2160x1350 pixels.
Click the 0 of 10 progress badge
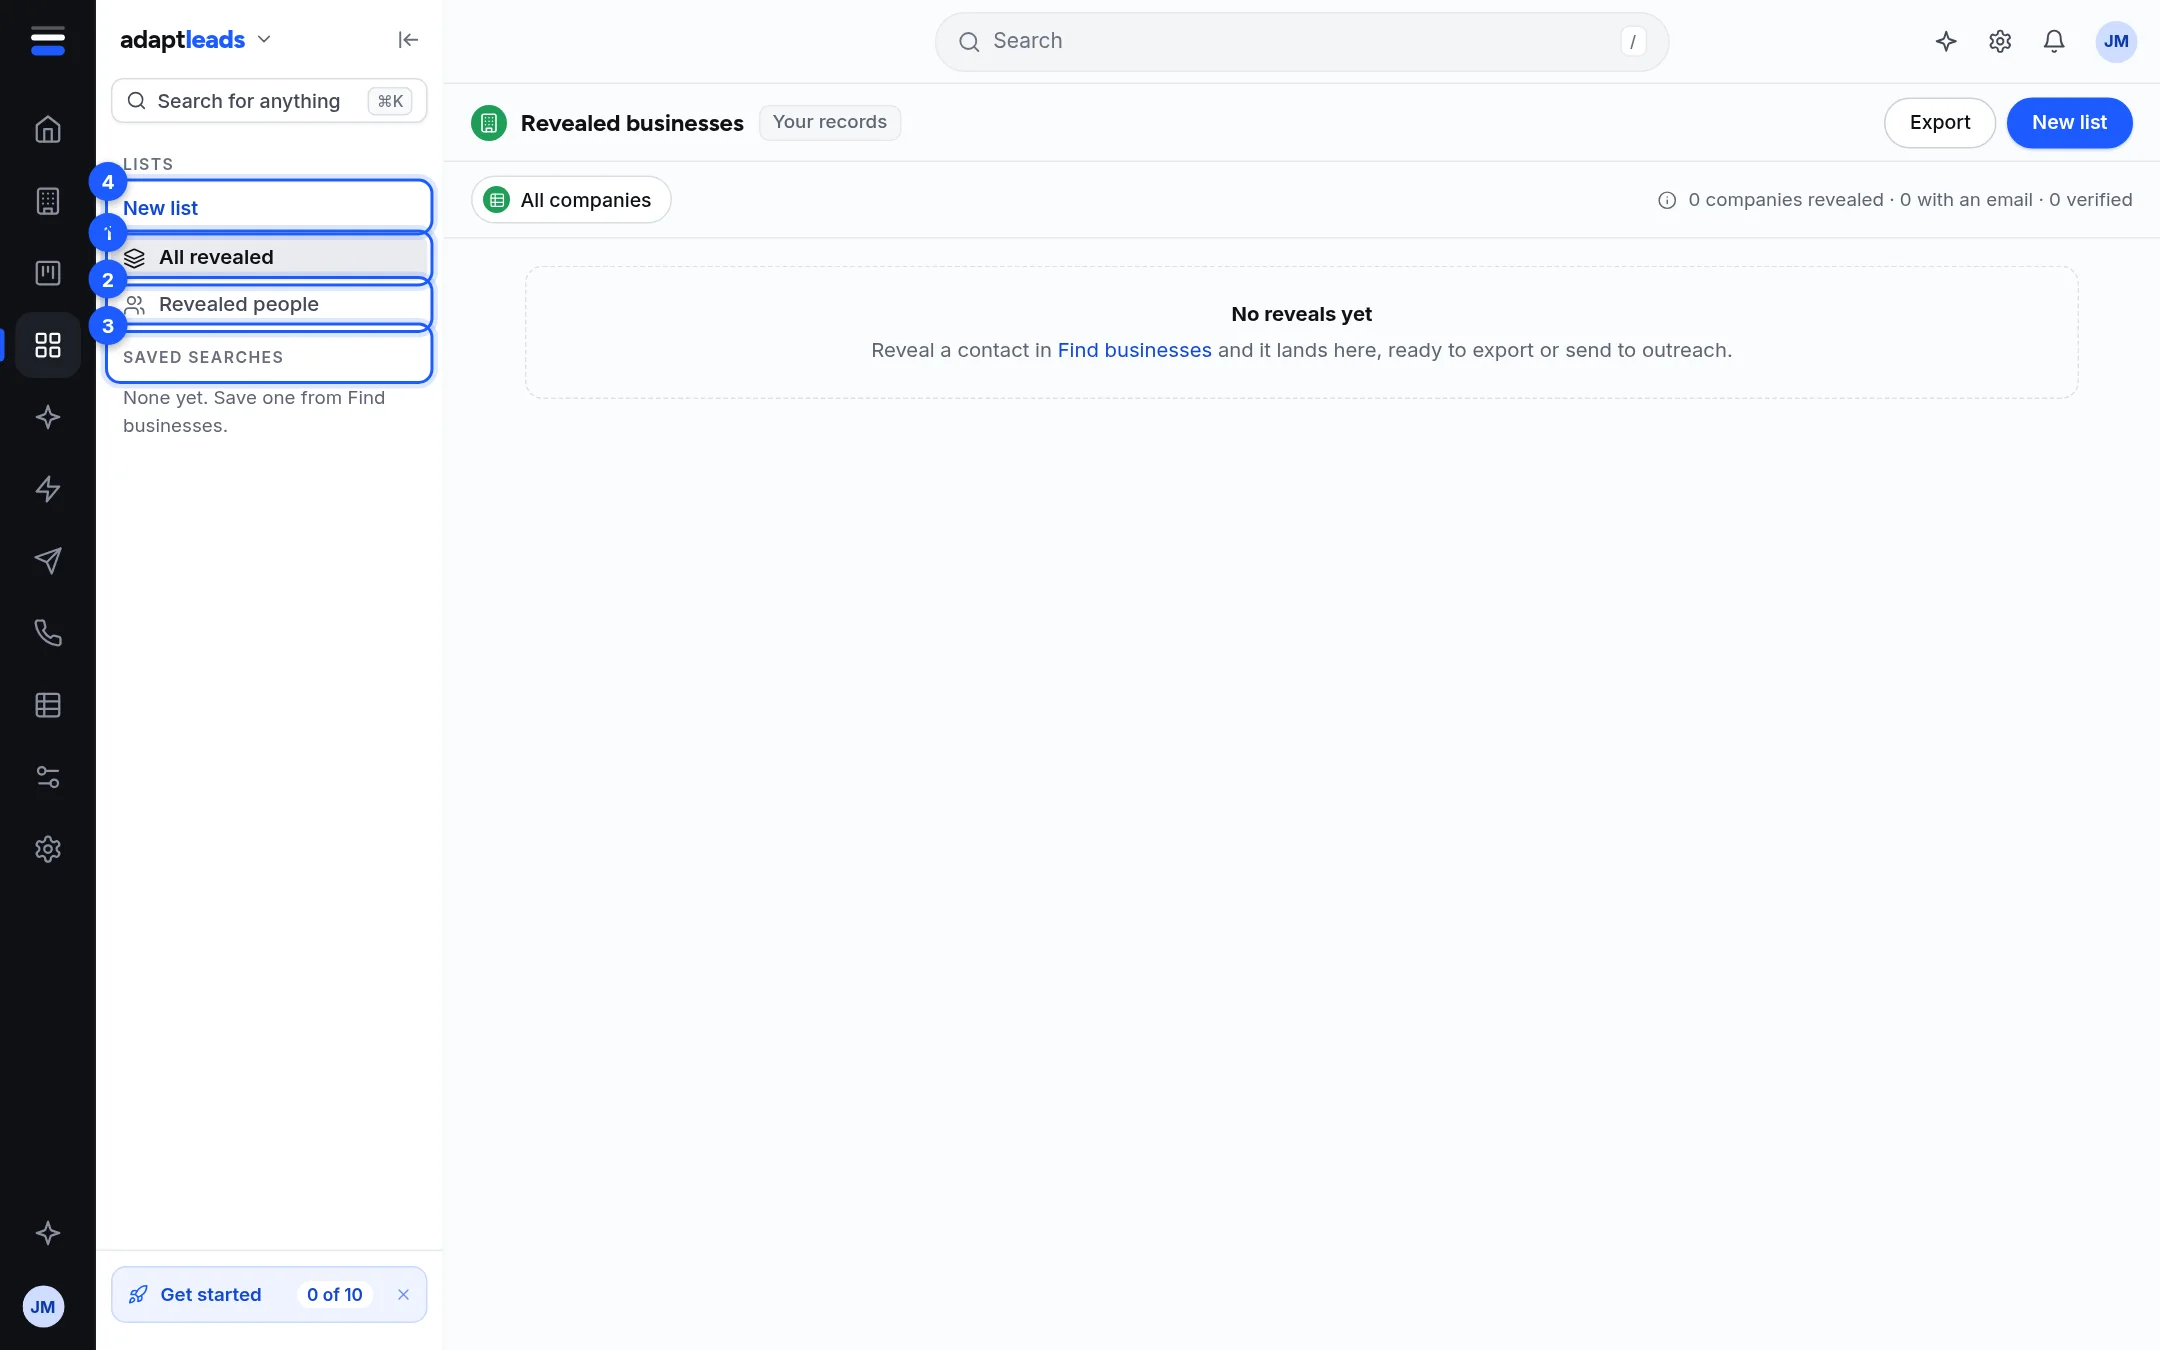click(x=335, y=1295)
